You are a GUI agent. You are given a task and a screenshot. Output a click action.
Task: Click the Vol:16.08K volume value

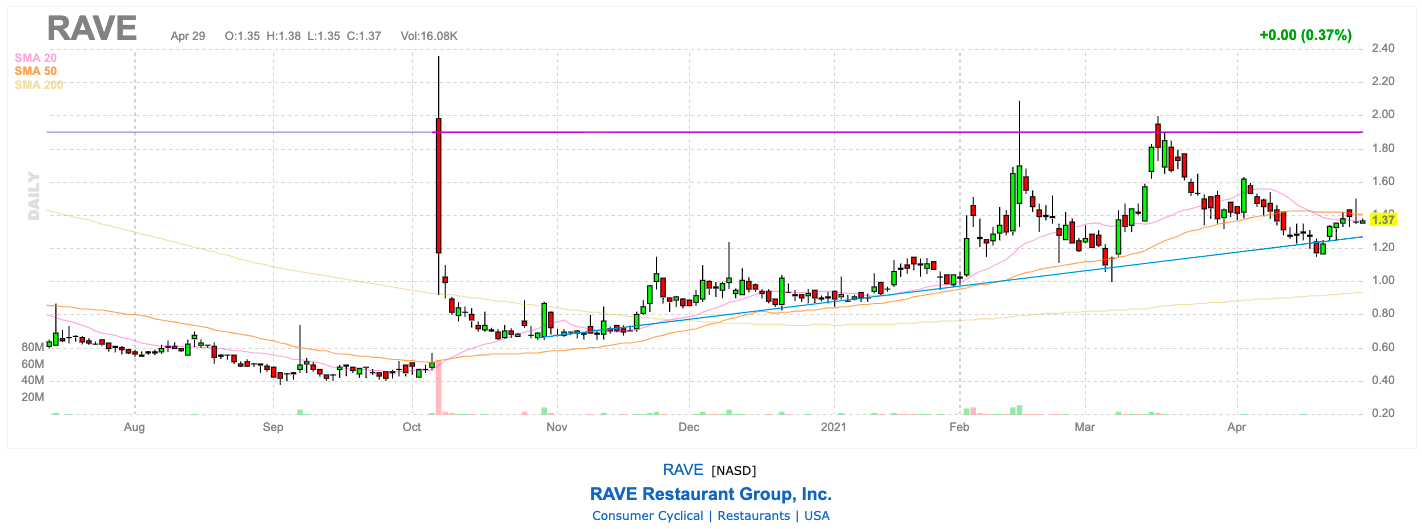click(428, 36)
